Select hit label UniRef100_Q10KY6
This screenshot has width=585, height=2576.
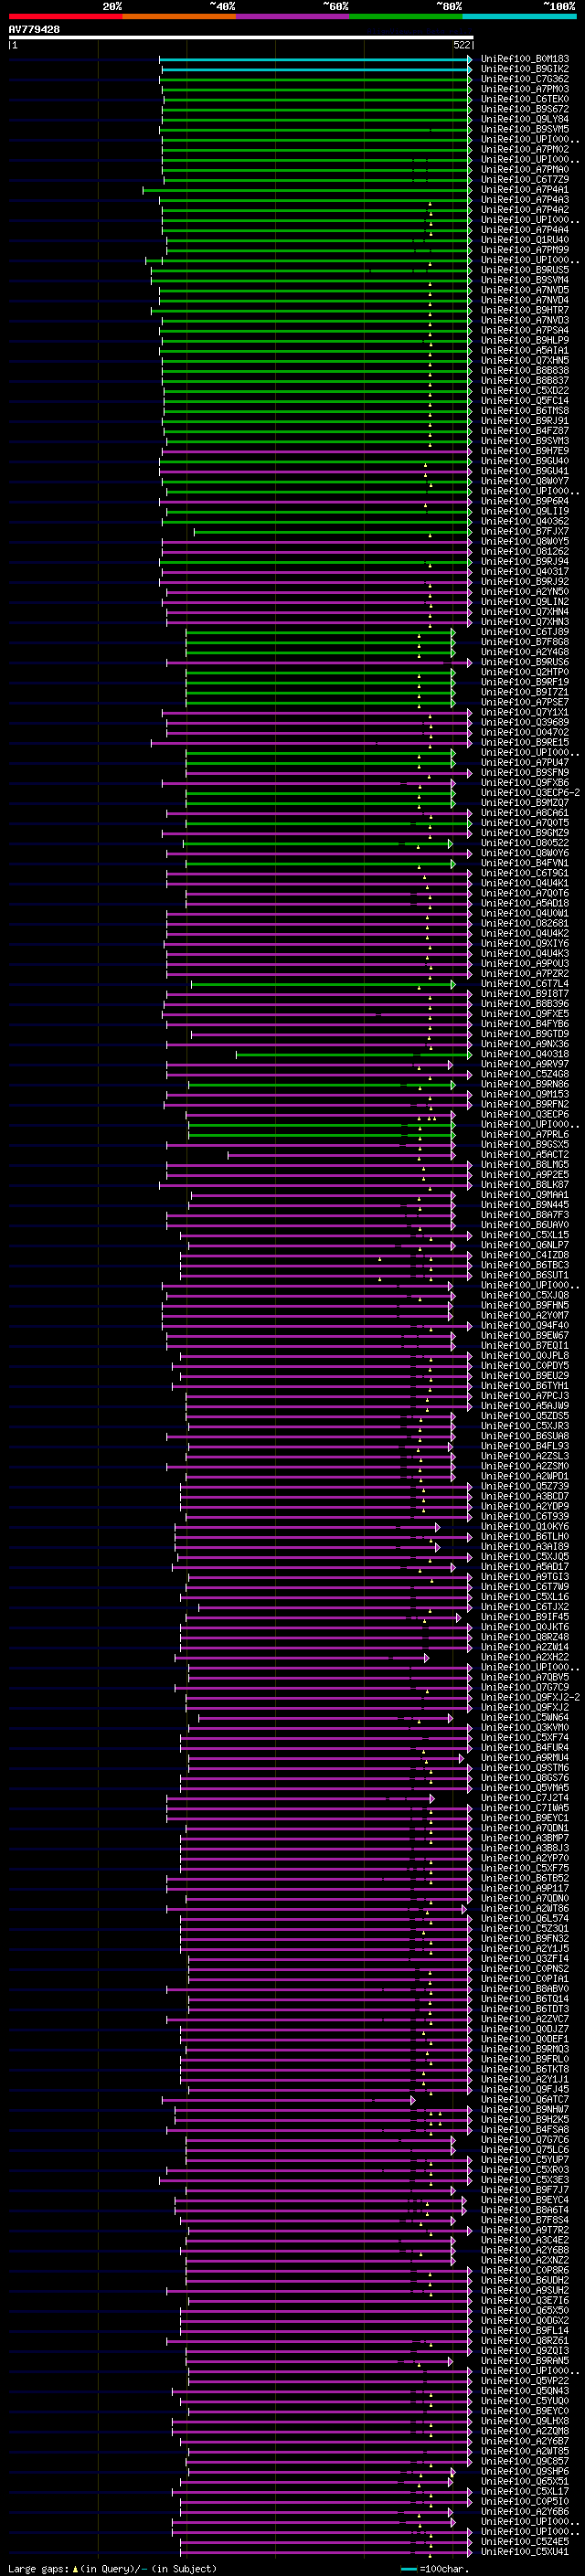525,1527
